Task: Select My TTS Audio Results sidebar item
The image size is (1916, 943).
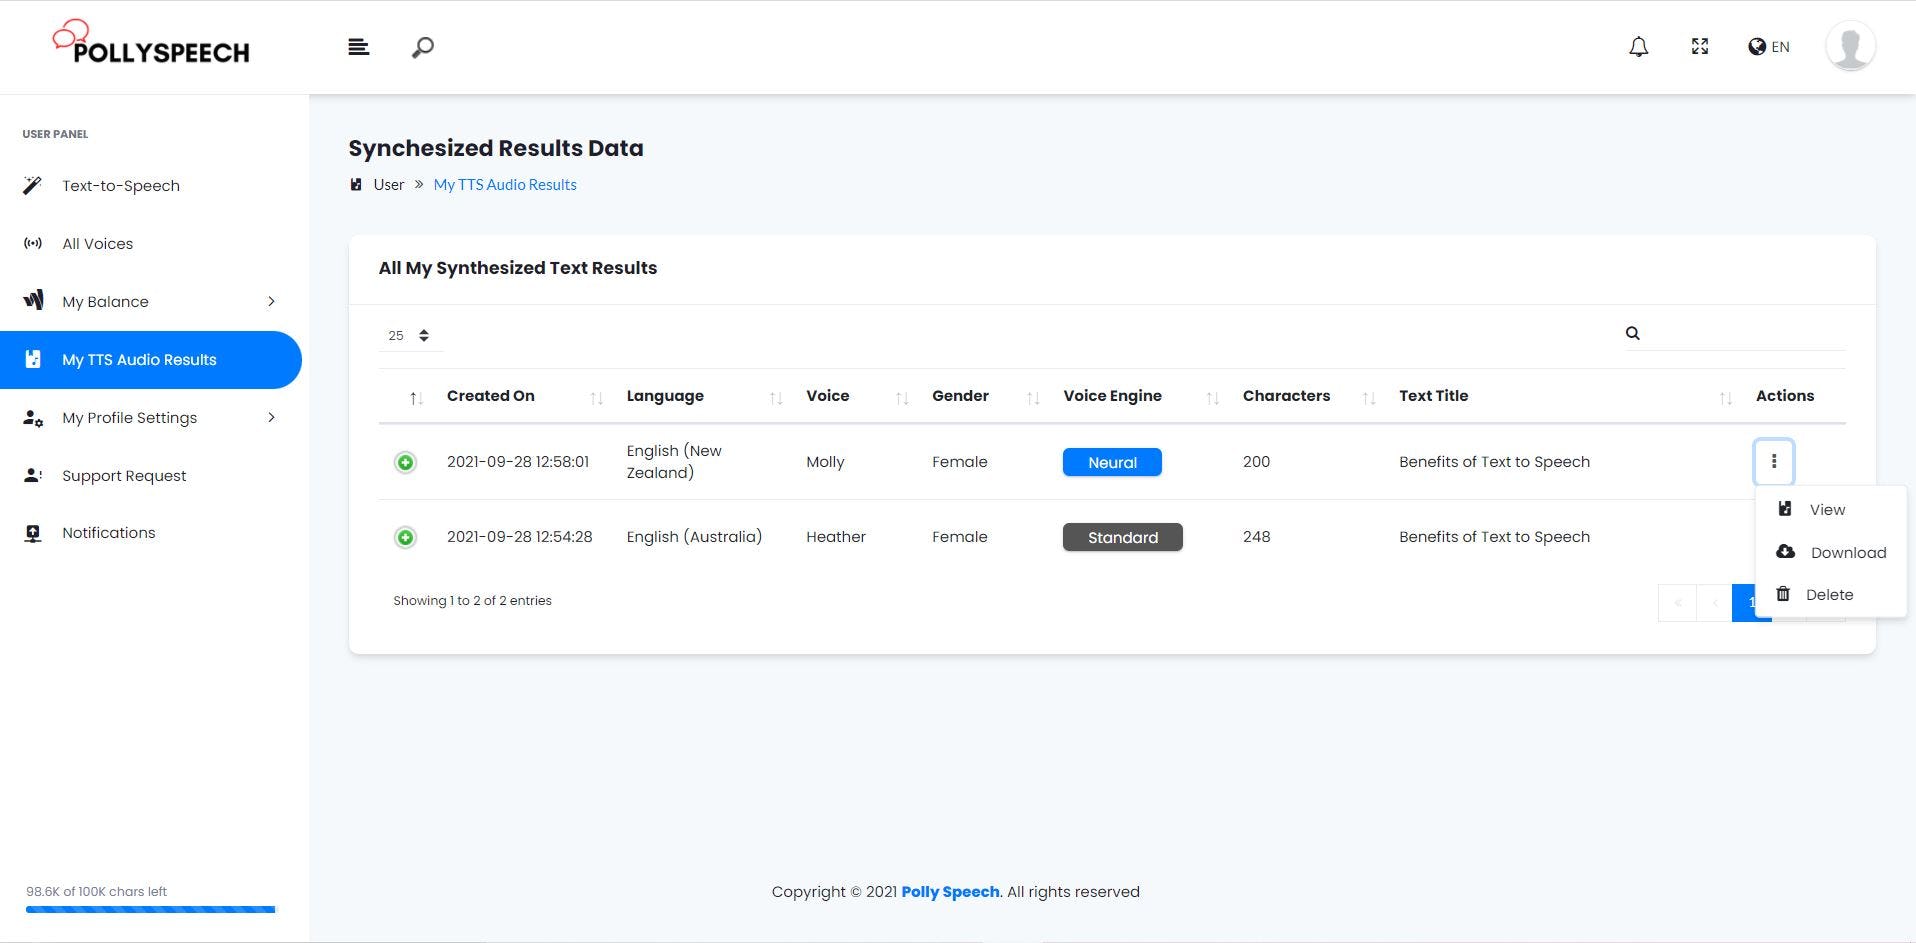Action: tap(150, 360)
